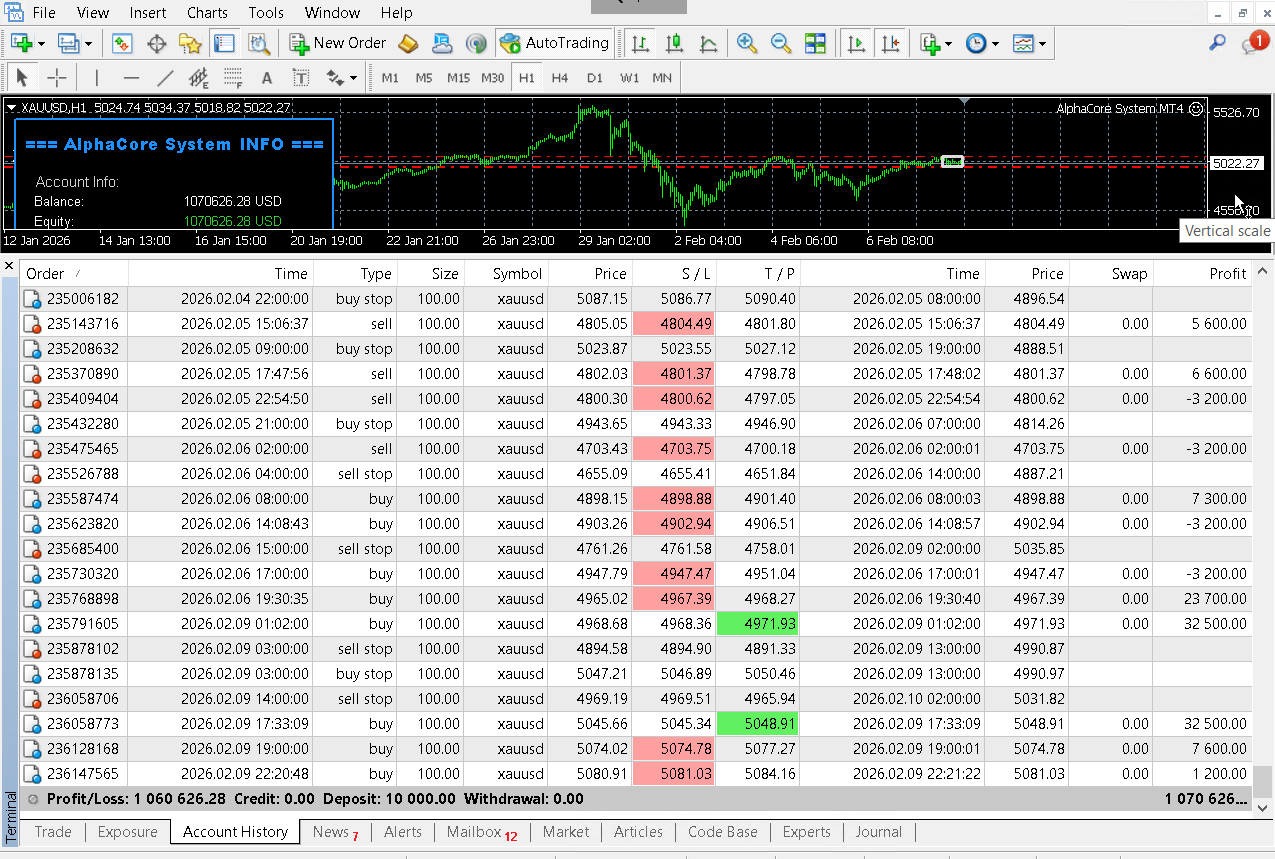Open the Strategy Tester icon
Viewport: 1275px width, 859px height.
(259, 43)
